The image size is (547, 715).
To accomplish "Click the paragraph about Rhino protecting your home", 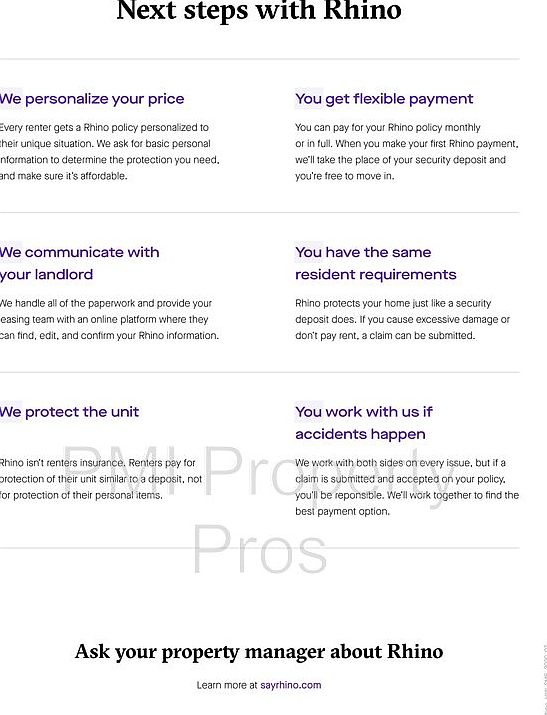I will (x=402, y=319).
